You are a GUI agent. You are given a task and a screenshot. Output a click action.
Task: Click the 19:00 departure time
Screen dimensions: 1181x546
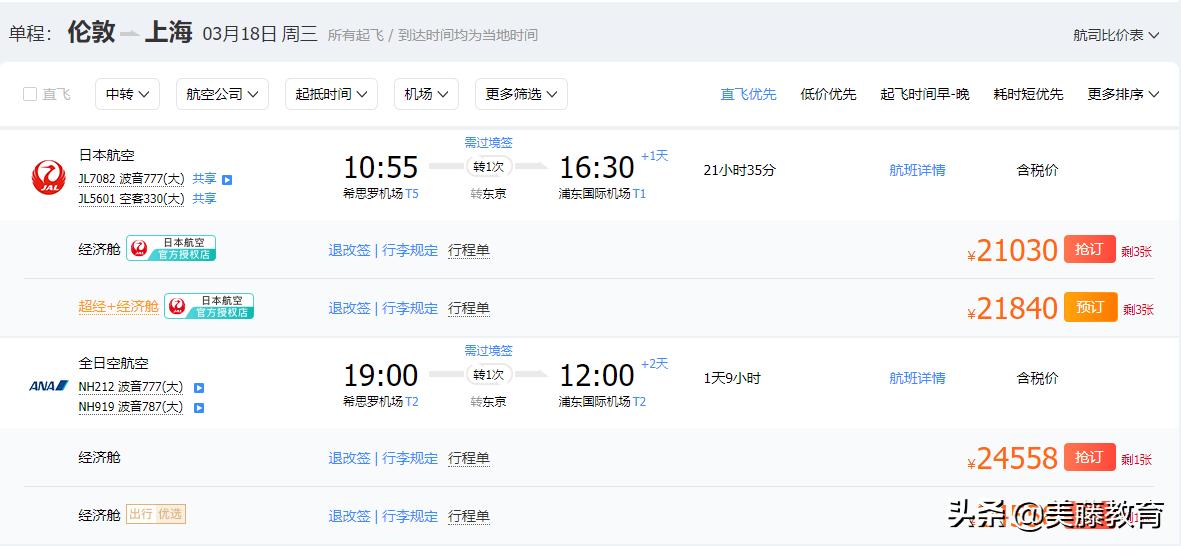point(380,375)
